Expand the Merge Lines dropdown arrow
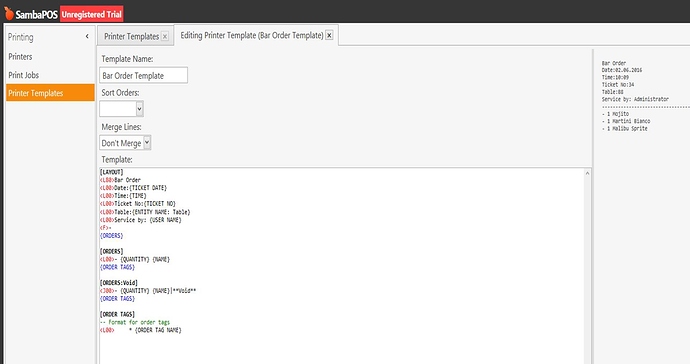Viewport: 690px width, 364px height. pos(147,143)
